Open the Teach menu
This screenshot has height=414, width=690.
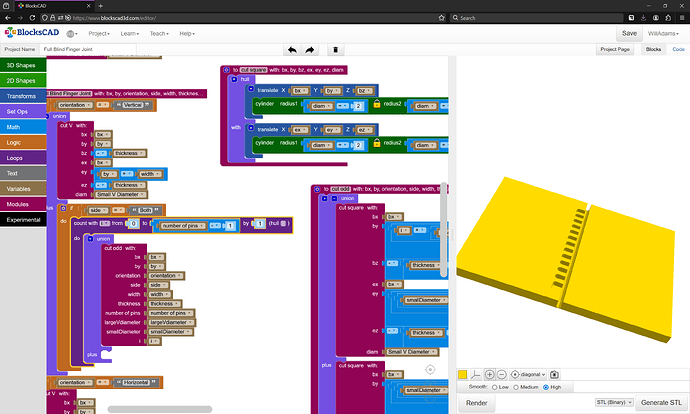pos(159,34)
